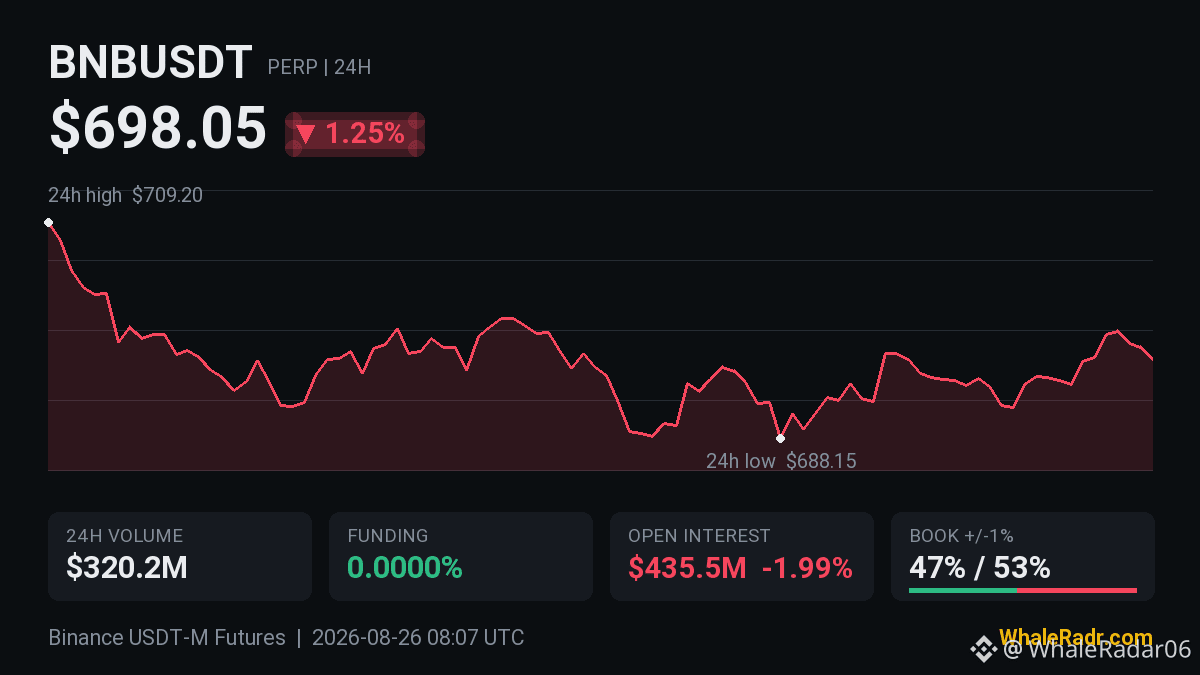
Task: Click the 1.25% decline badge
Action: pos(355,134)
